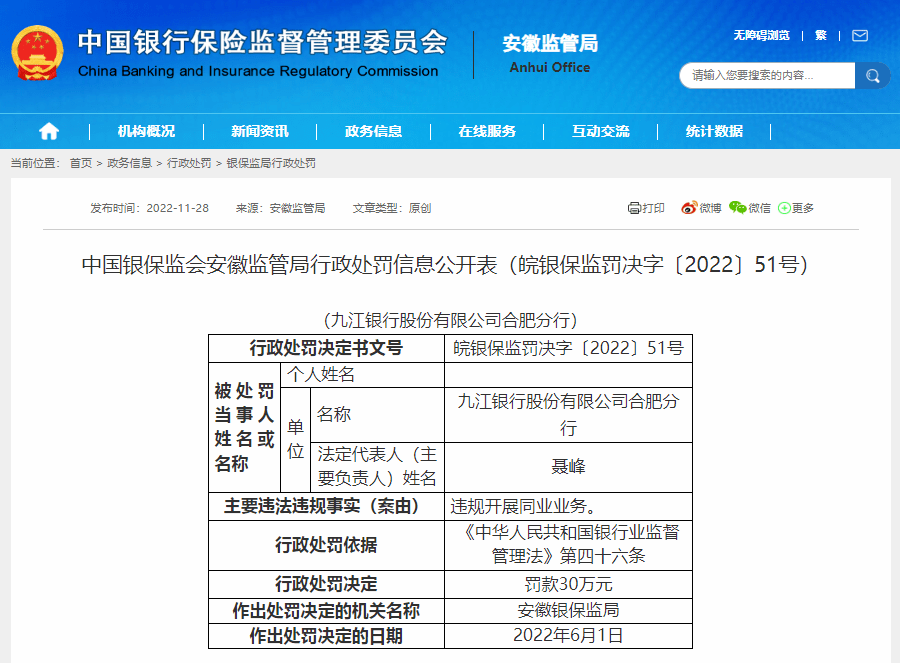Open the 互动交流 menu
Viewport: 900px width, 663px height.
point(601,131)
